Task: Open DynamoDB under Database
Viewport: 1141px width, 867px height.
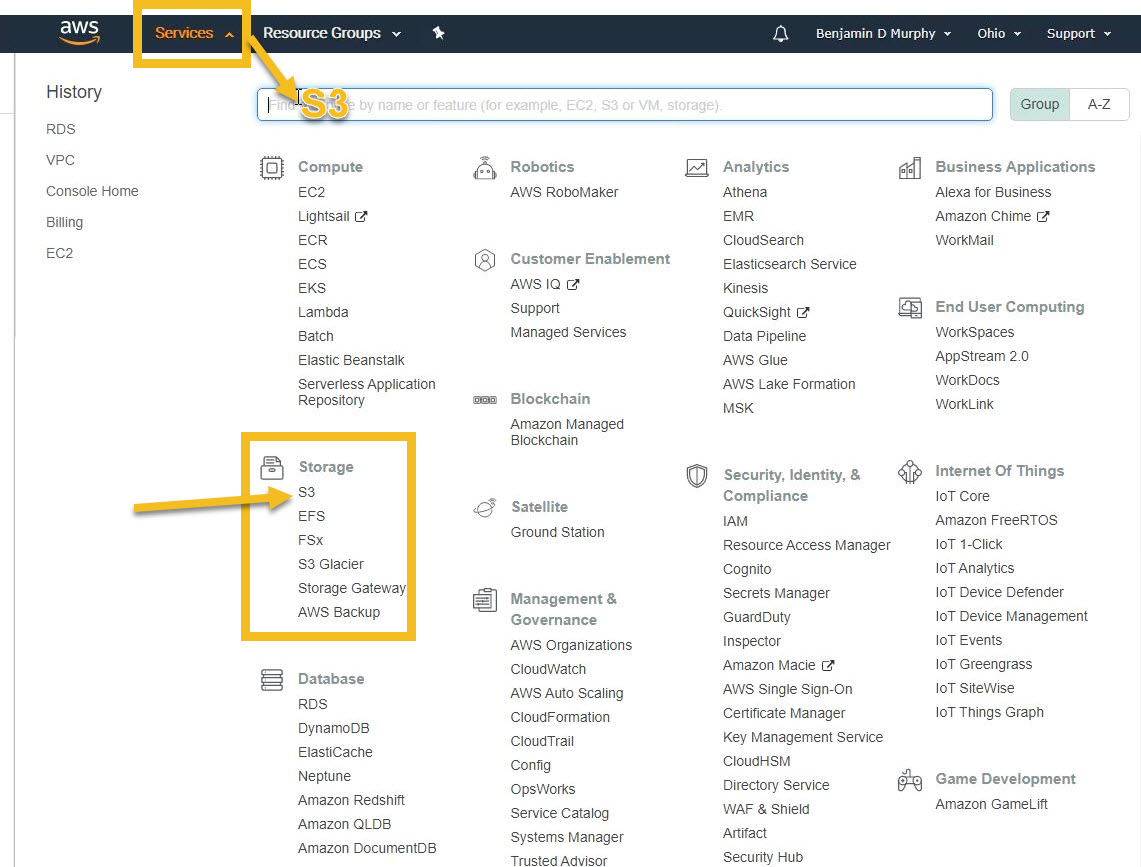Action: coord(333,728)
